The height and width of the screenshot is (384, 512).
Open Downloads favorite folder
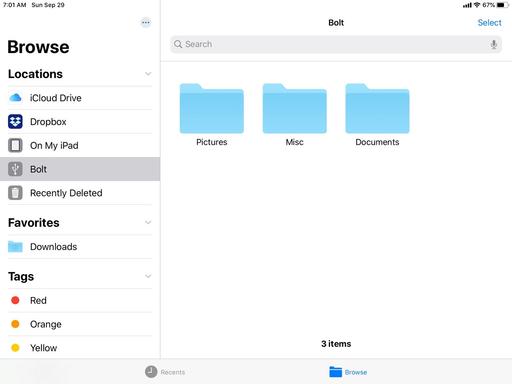[x=80, y=247]
